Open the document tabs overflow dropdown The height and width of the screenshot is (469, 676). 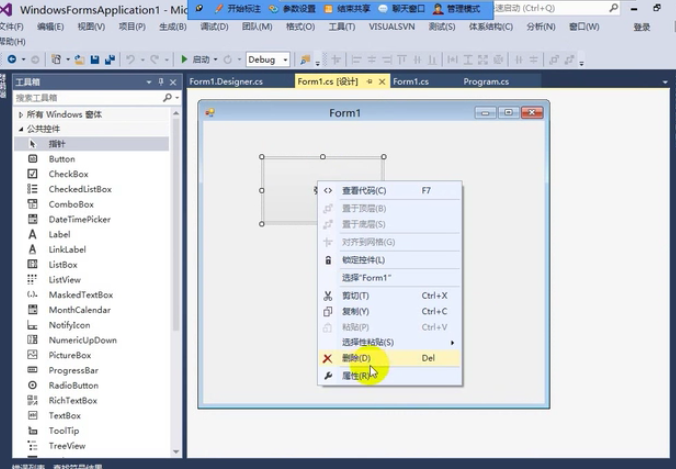(x=665, y=82)
